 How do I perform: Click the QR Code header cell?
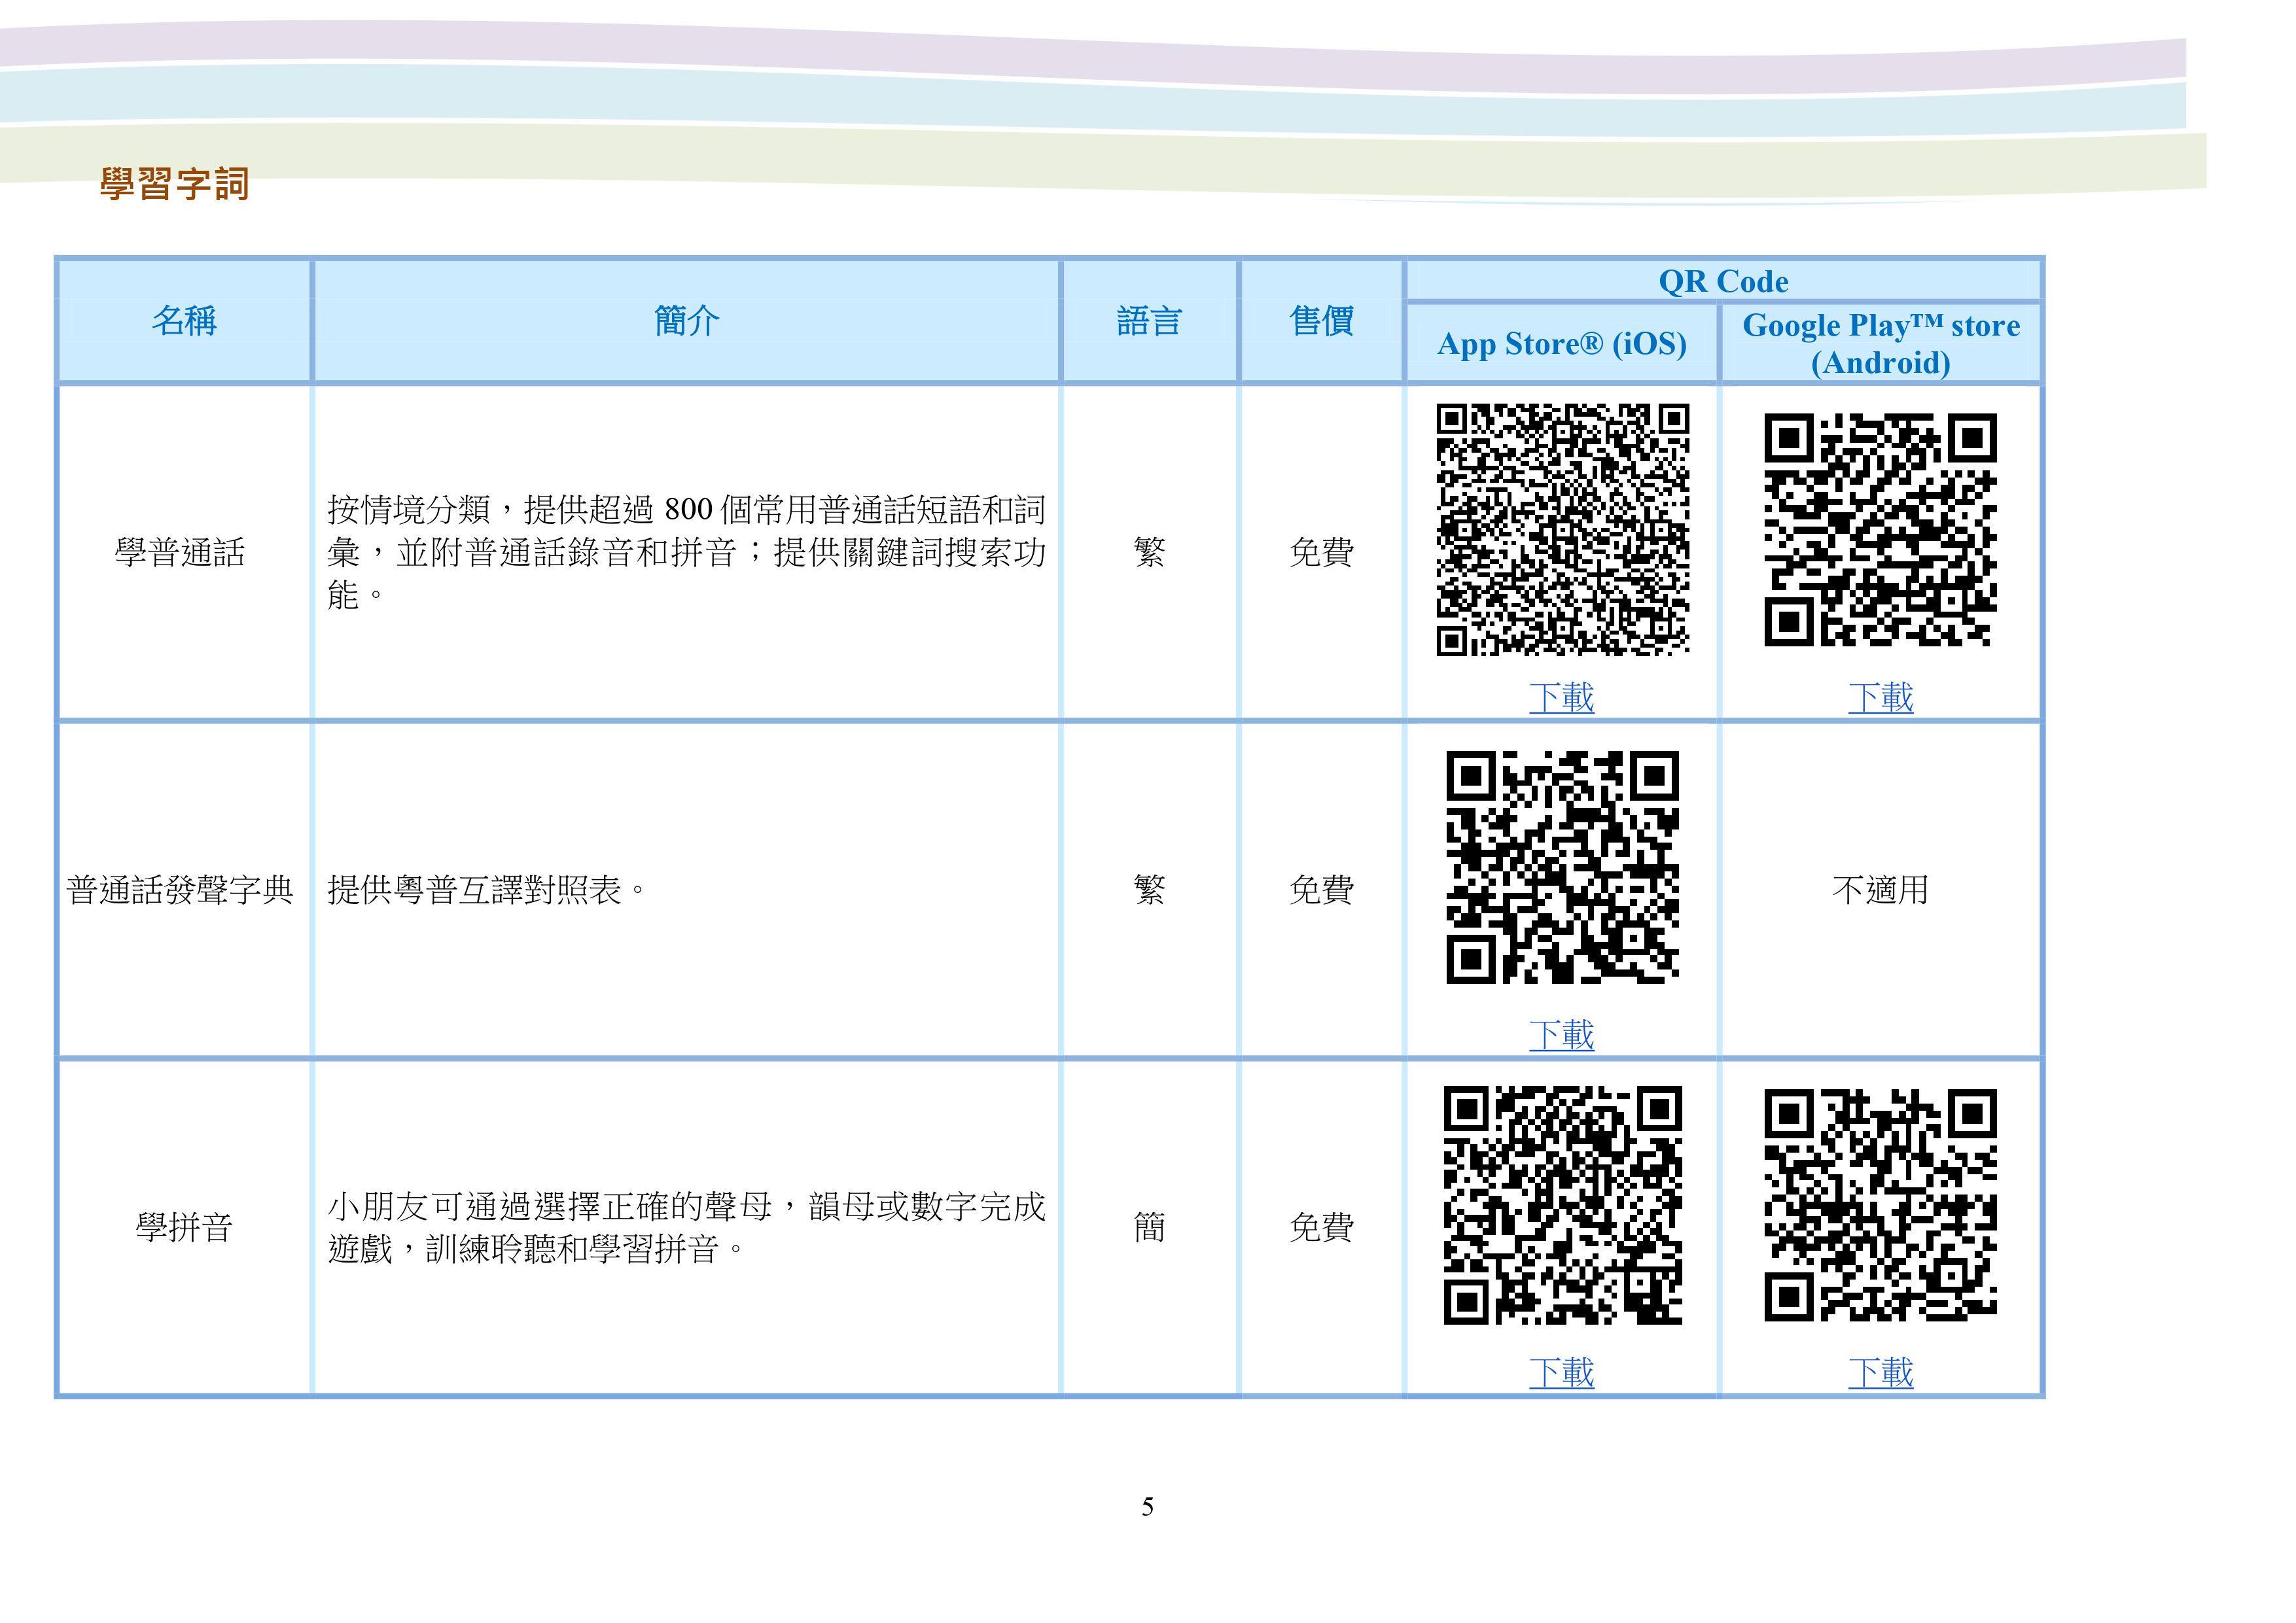(x=1723, y=281)
